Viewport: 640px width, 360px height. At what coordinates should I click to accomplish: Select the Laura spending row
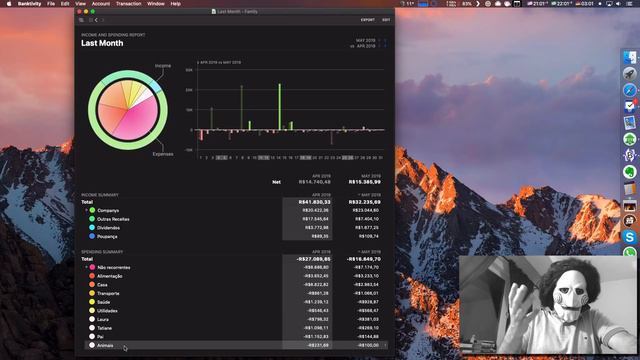pos(235,319)
